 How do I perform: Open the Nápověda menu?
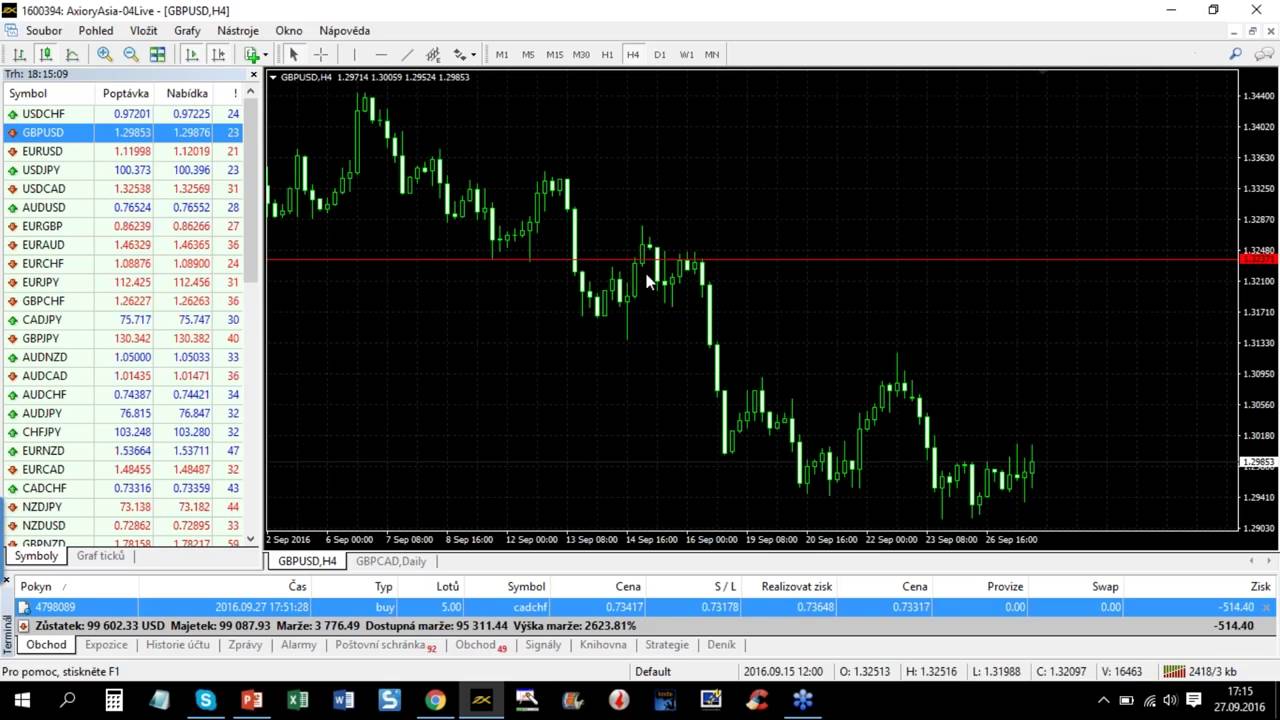(344, 31)
